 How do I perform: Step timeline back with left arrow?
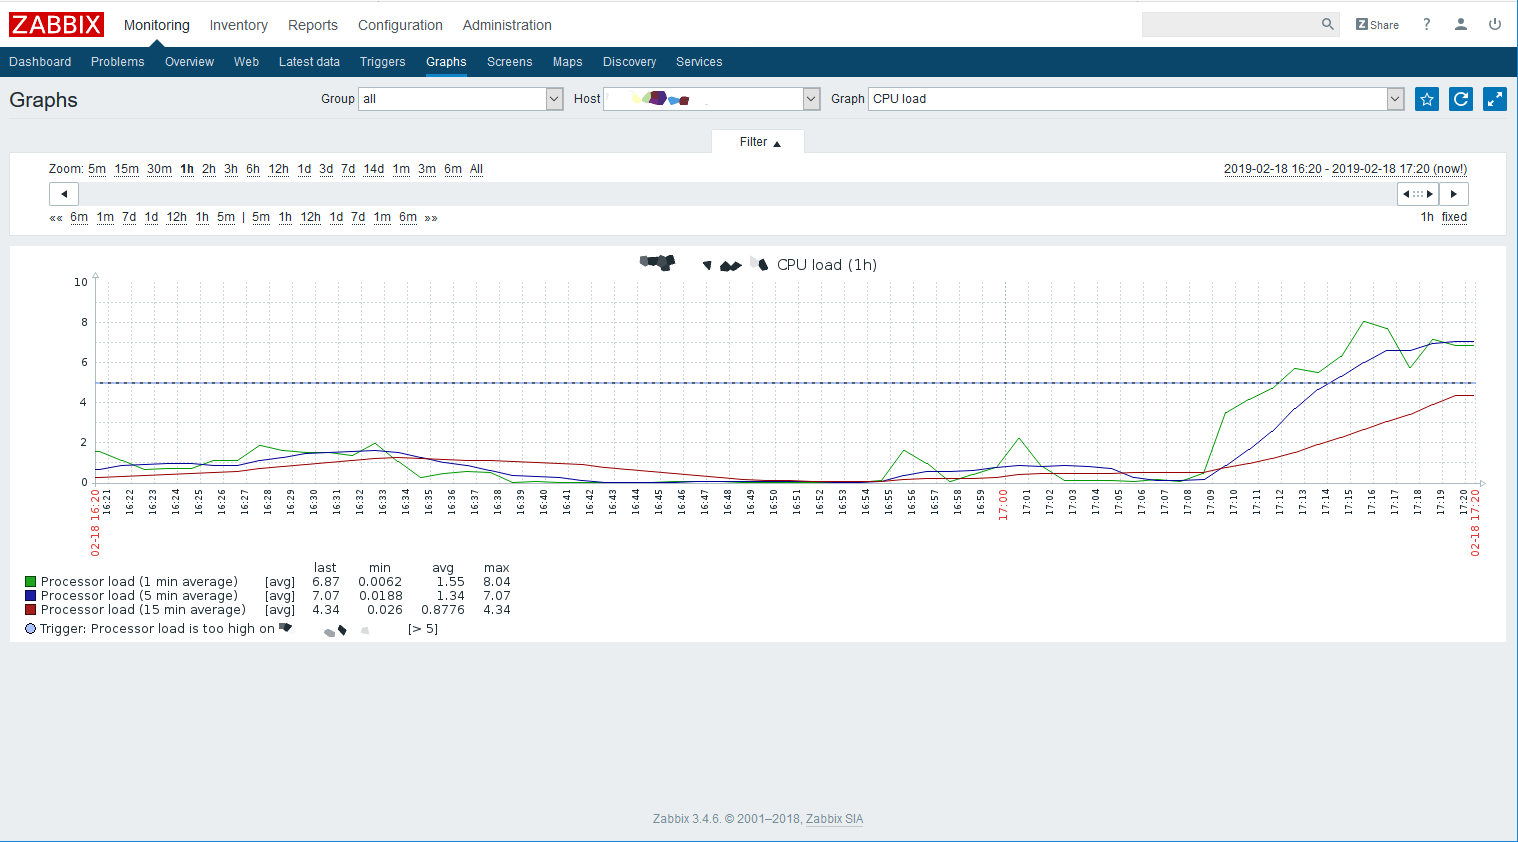click(x=64, y=194)
